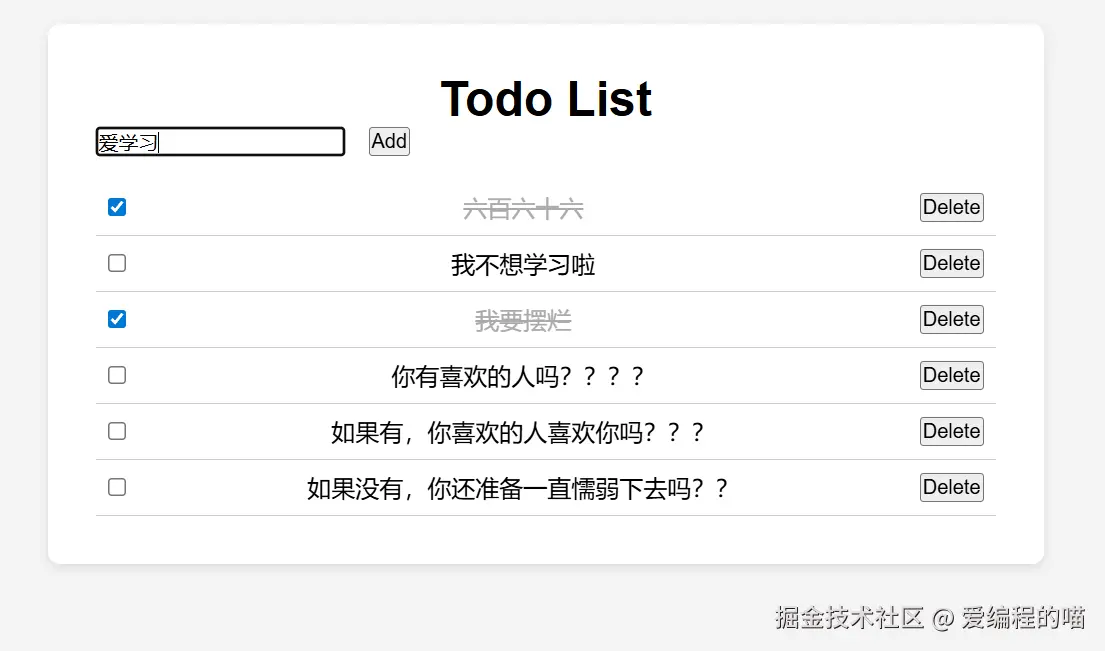This screenshot has width=1105, height=651.
Task: Click the Todo List heading
Action: [x=546, y=99]
